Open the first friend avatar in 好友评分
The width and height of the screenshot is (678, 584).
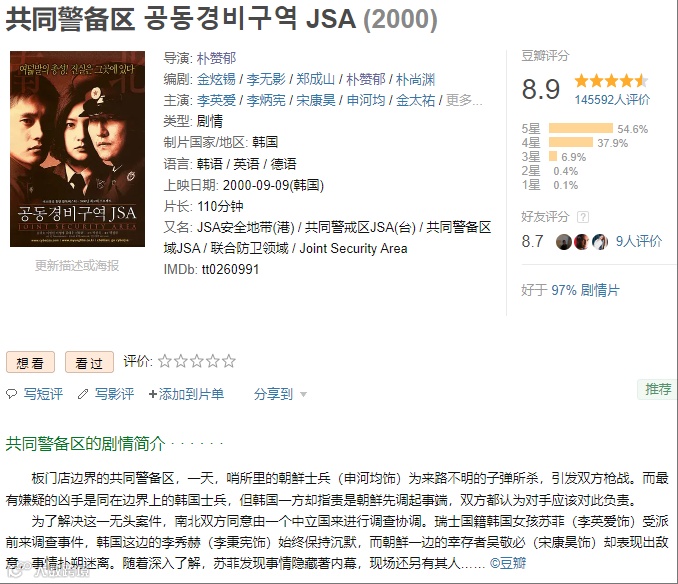pyautogui.click(x=564, y=242)
